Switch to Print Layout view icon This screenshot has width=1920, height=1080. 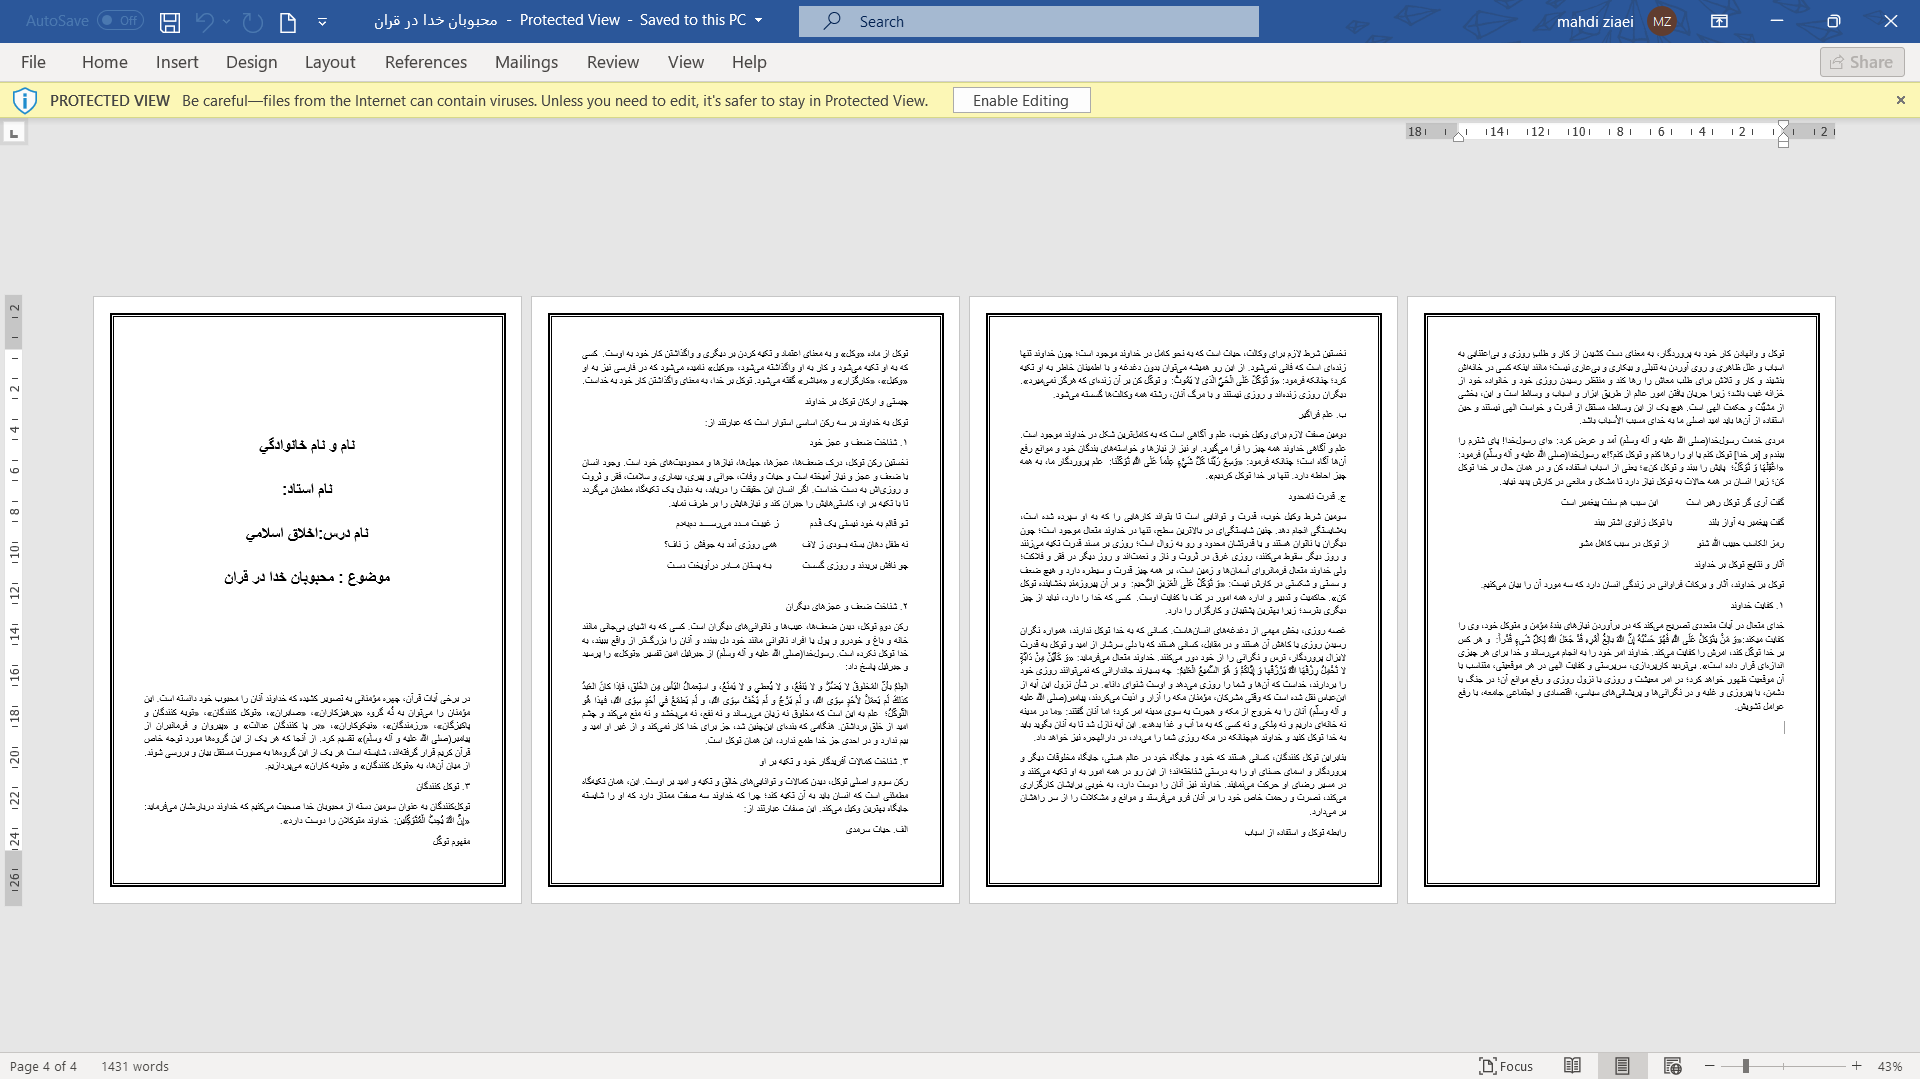point(1622,1066)
